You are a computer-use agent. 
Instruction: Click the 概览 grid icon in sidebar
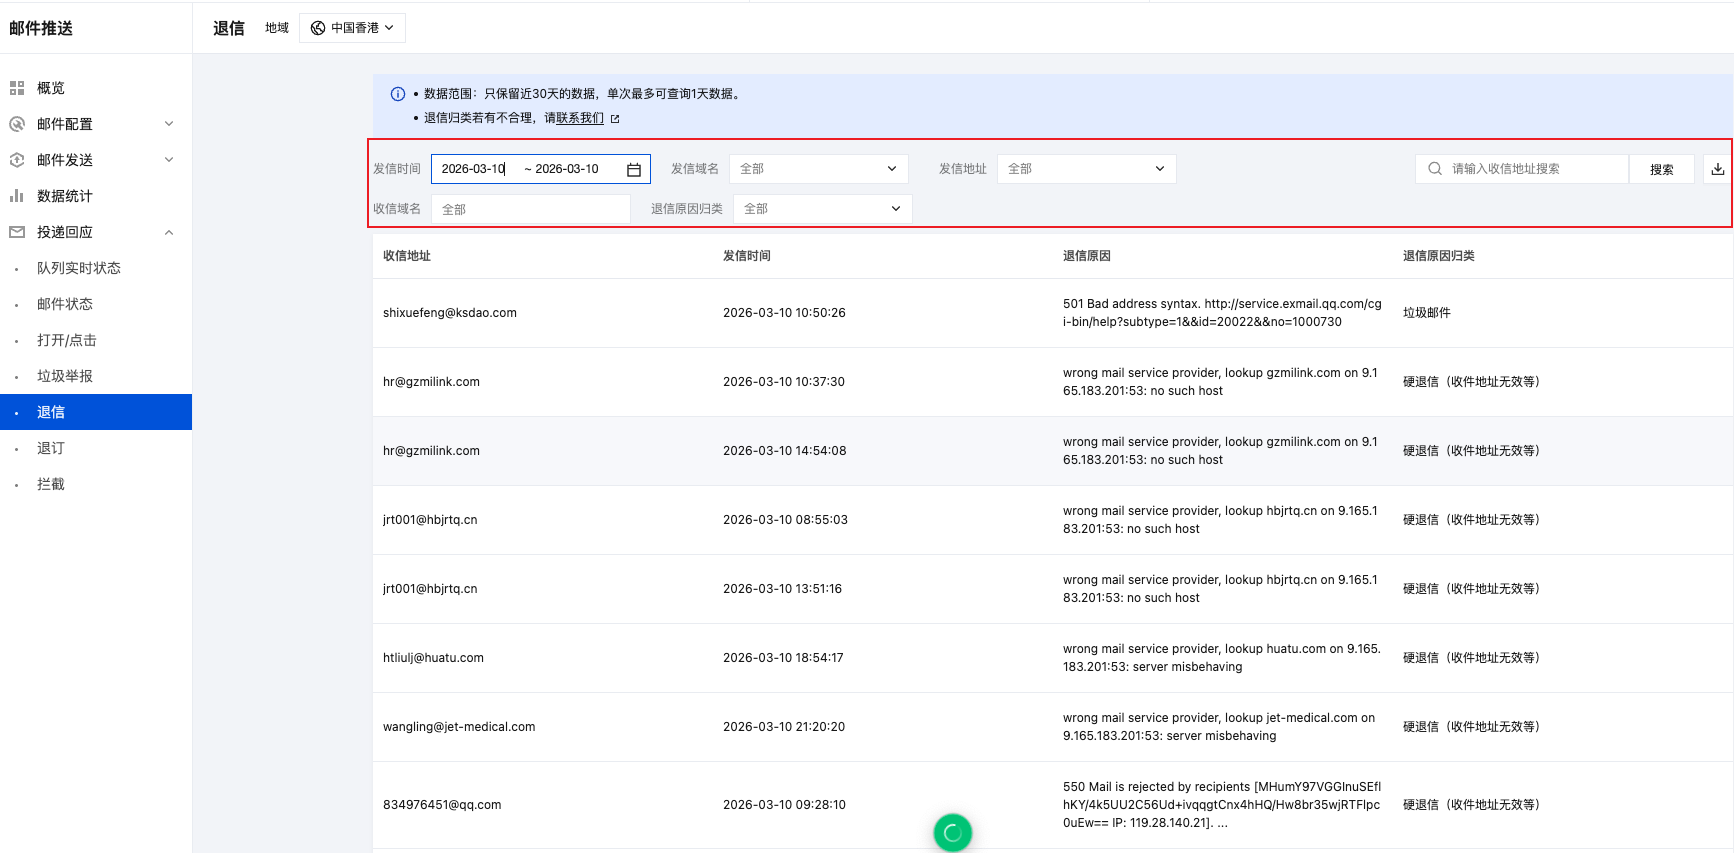click(17, 88)
